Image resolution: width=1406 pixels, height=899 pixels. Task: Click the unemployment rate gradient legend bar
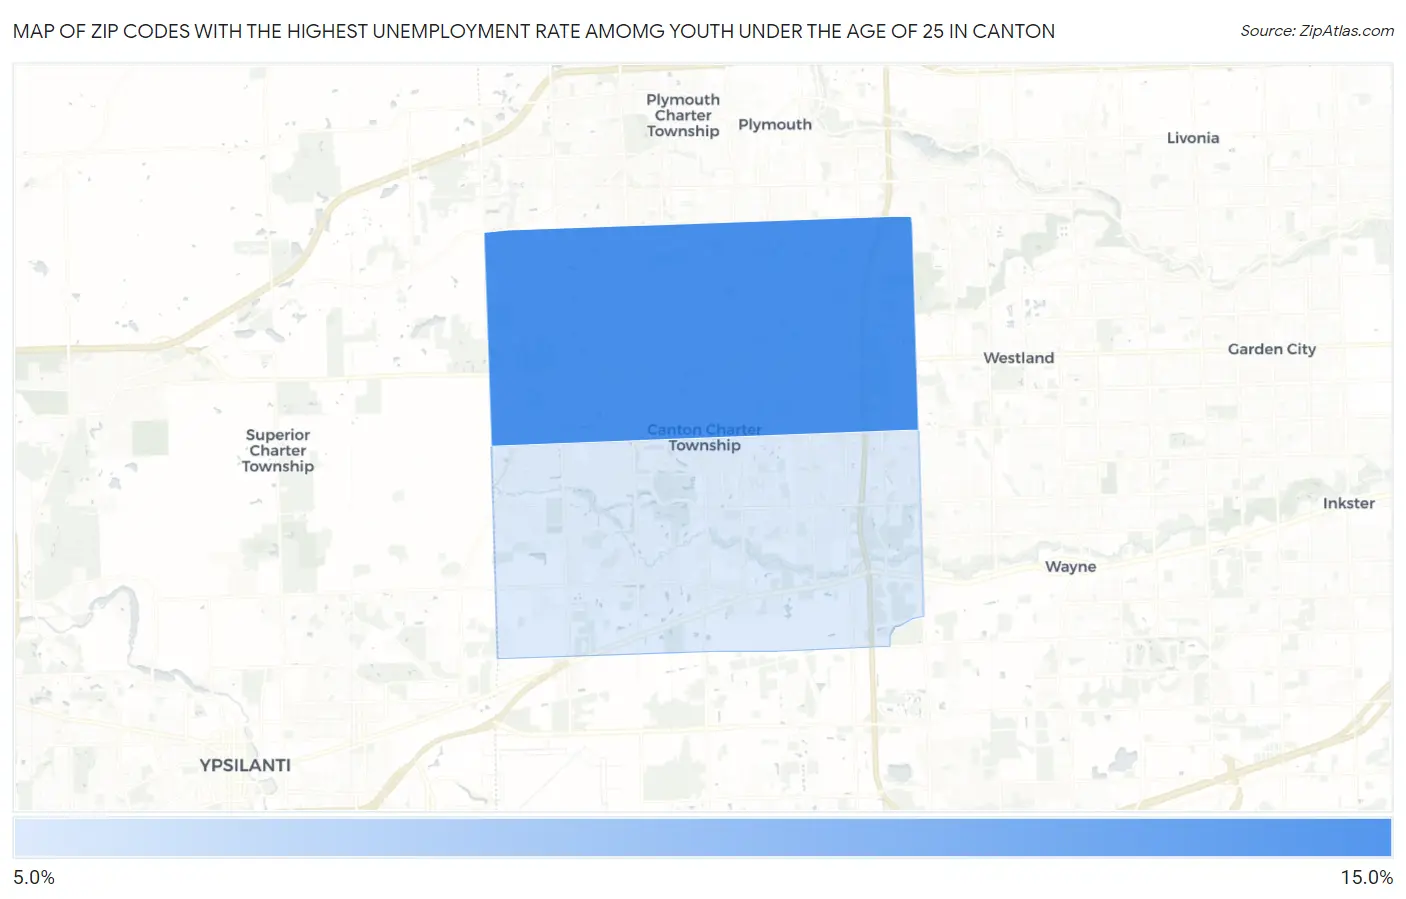702,838
